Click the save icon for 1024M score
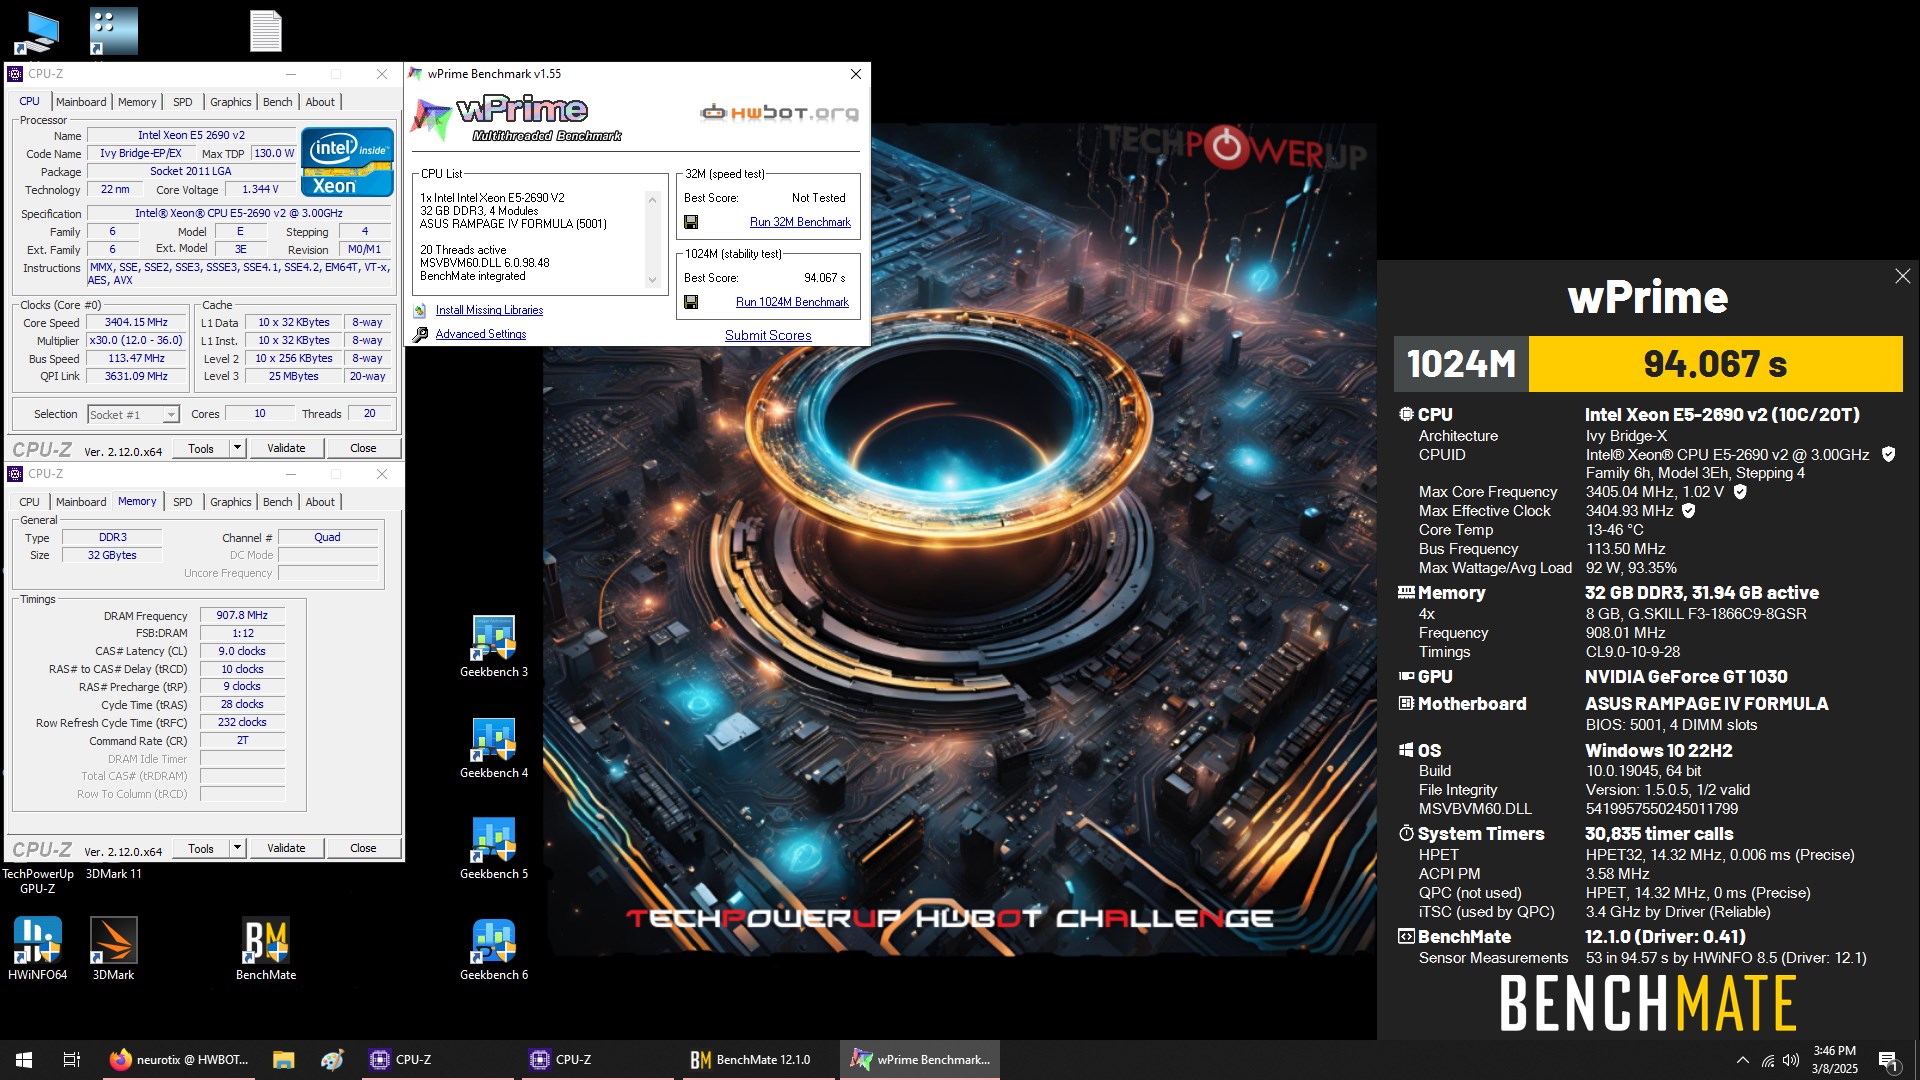This screenshot has width=1920, height=1080. tap(691, 302)
